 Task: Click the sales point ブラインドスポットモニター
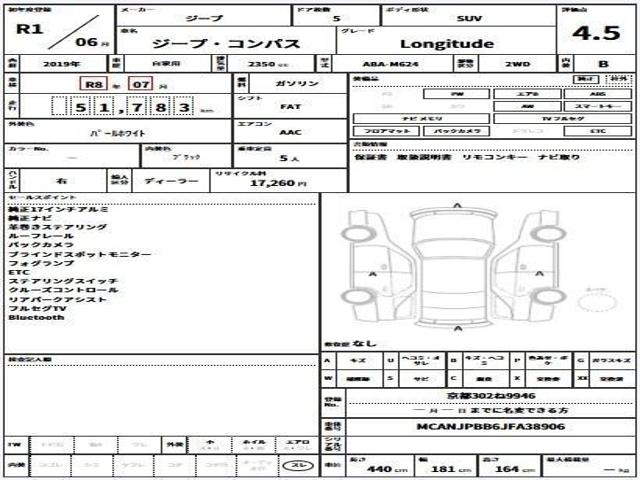coord(80,254)
